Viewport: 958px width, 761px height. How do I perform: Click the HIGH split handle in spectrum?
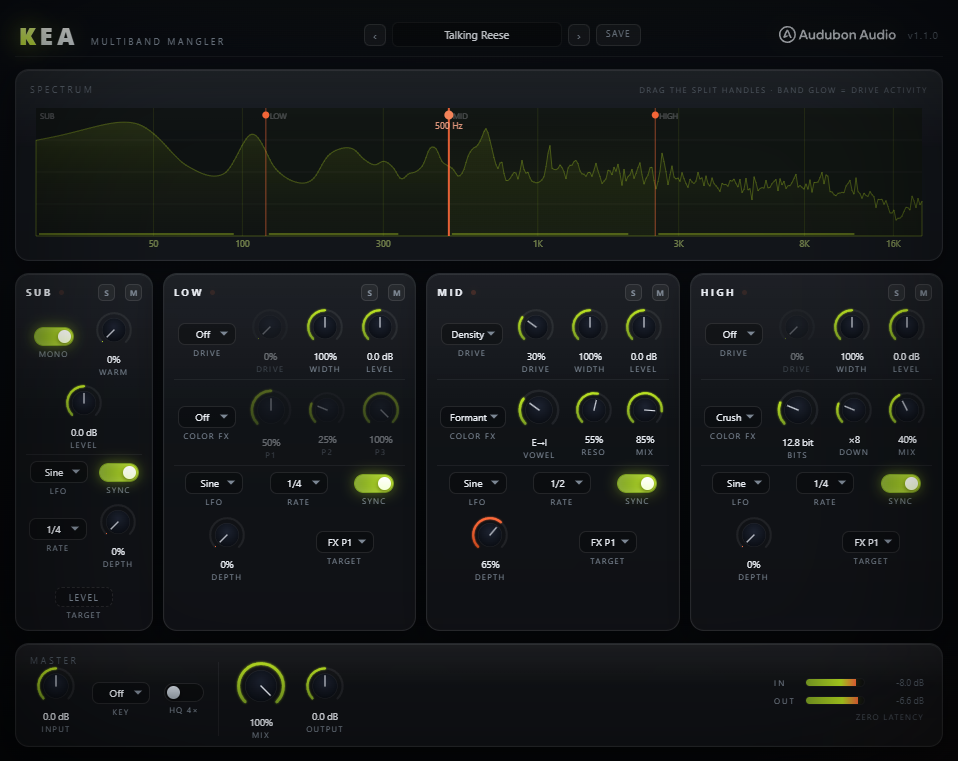[655, 115]
